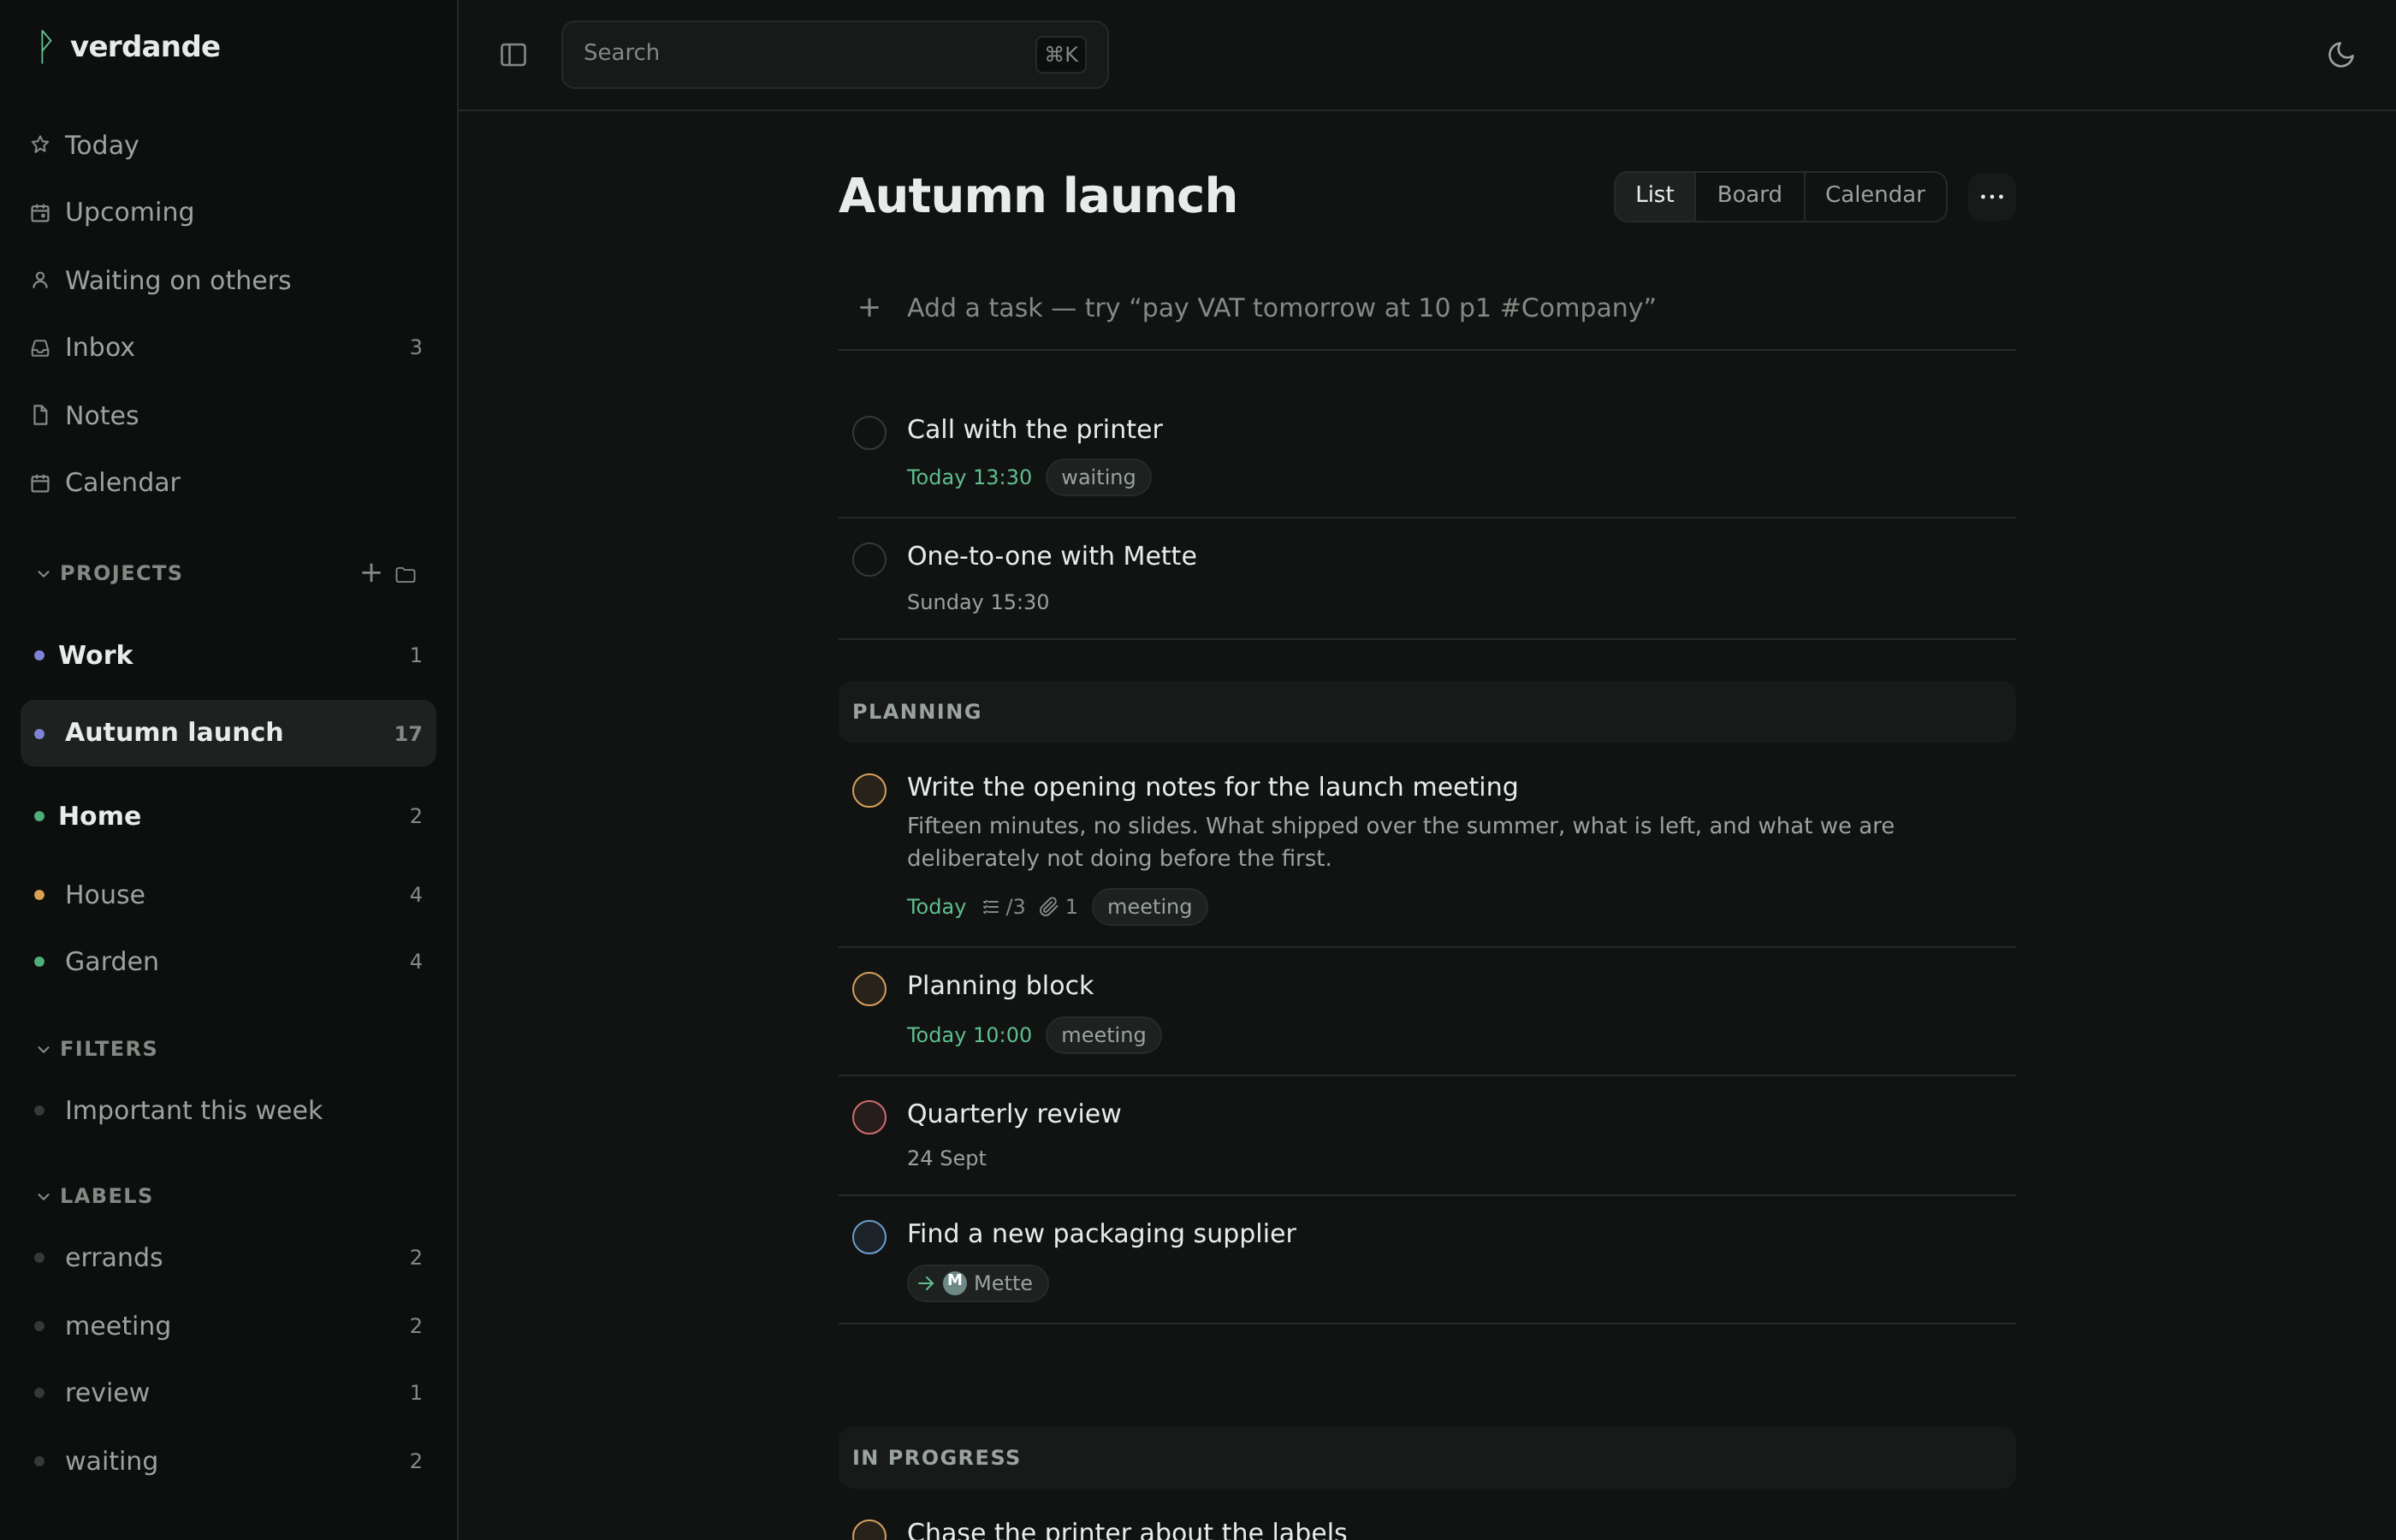Click the meeting tag on Planning block

pos(1103,1035)
